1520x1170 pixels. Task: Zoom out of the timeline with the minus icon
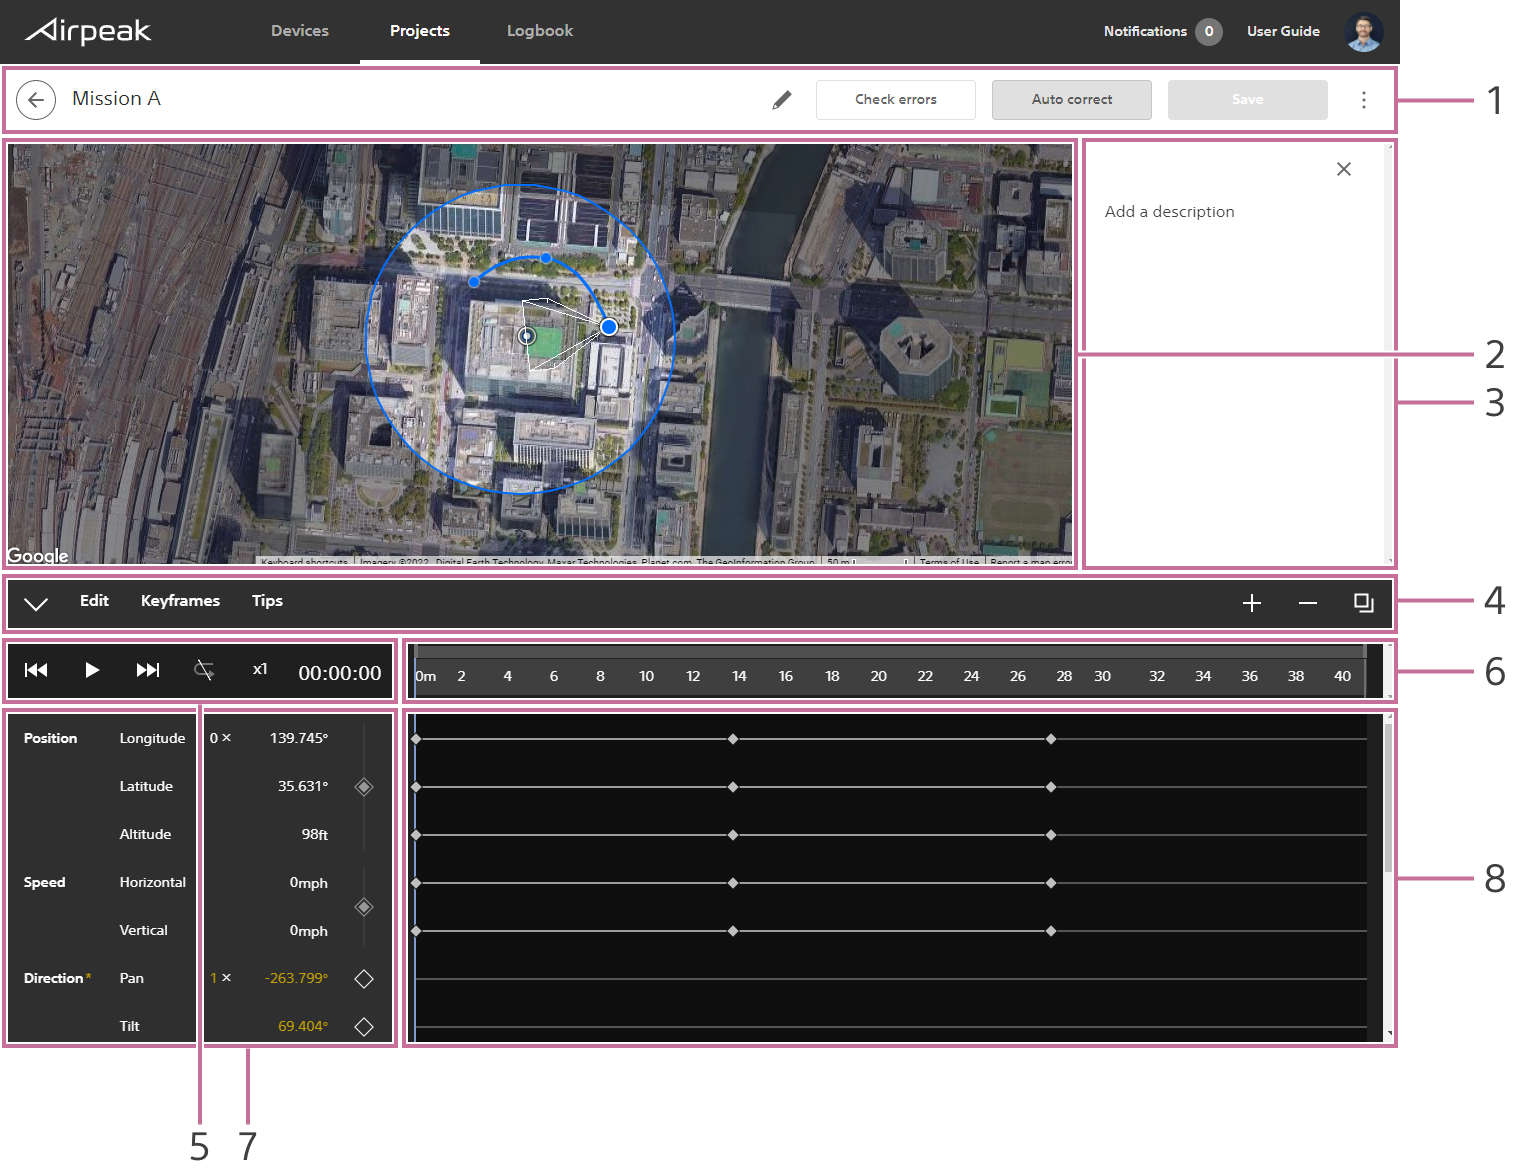point(1307,603)
